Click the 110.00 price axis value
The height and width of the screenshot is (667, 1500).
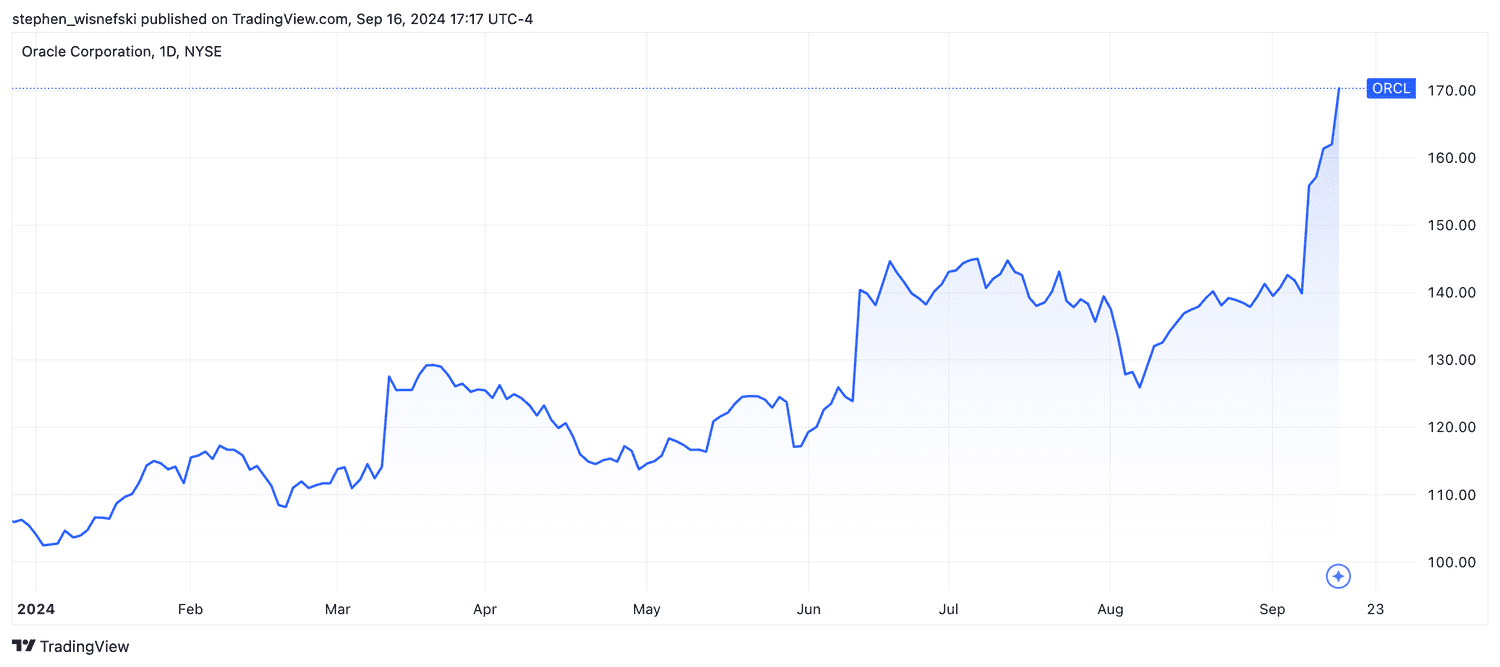click(x=1452, y=495)
